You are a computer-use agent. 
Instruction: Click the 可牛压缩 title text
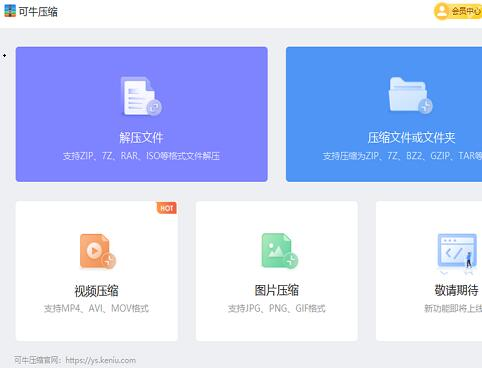tap(38, 12)
